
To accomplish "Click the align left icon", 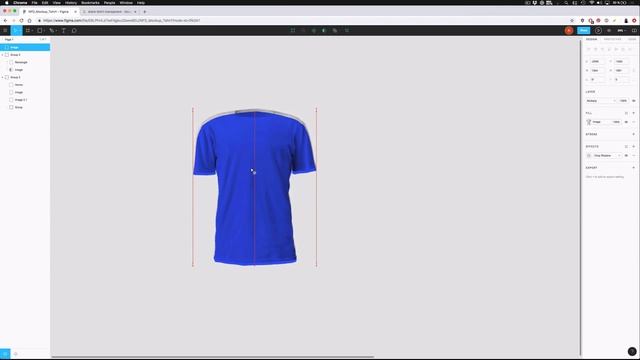I will (x=589, y=49).
